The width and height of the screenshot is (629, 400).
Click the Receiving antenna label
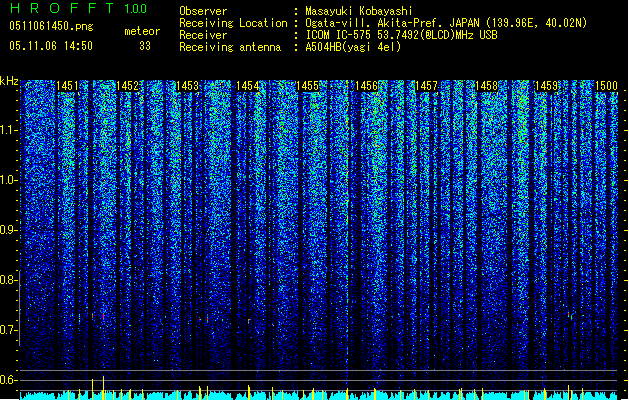click(230, 47)
